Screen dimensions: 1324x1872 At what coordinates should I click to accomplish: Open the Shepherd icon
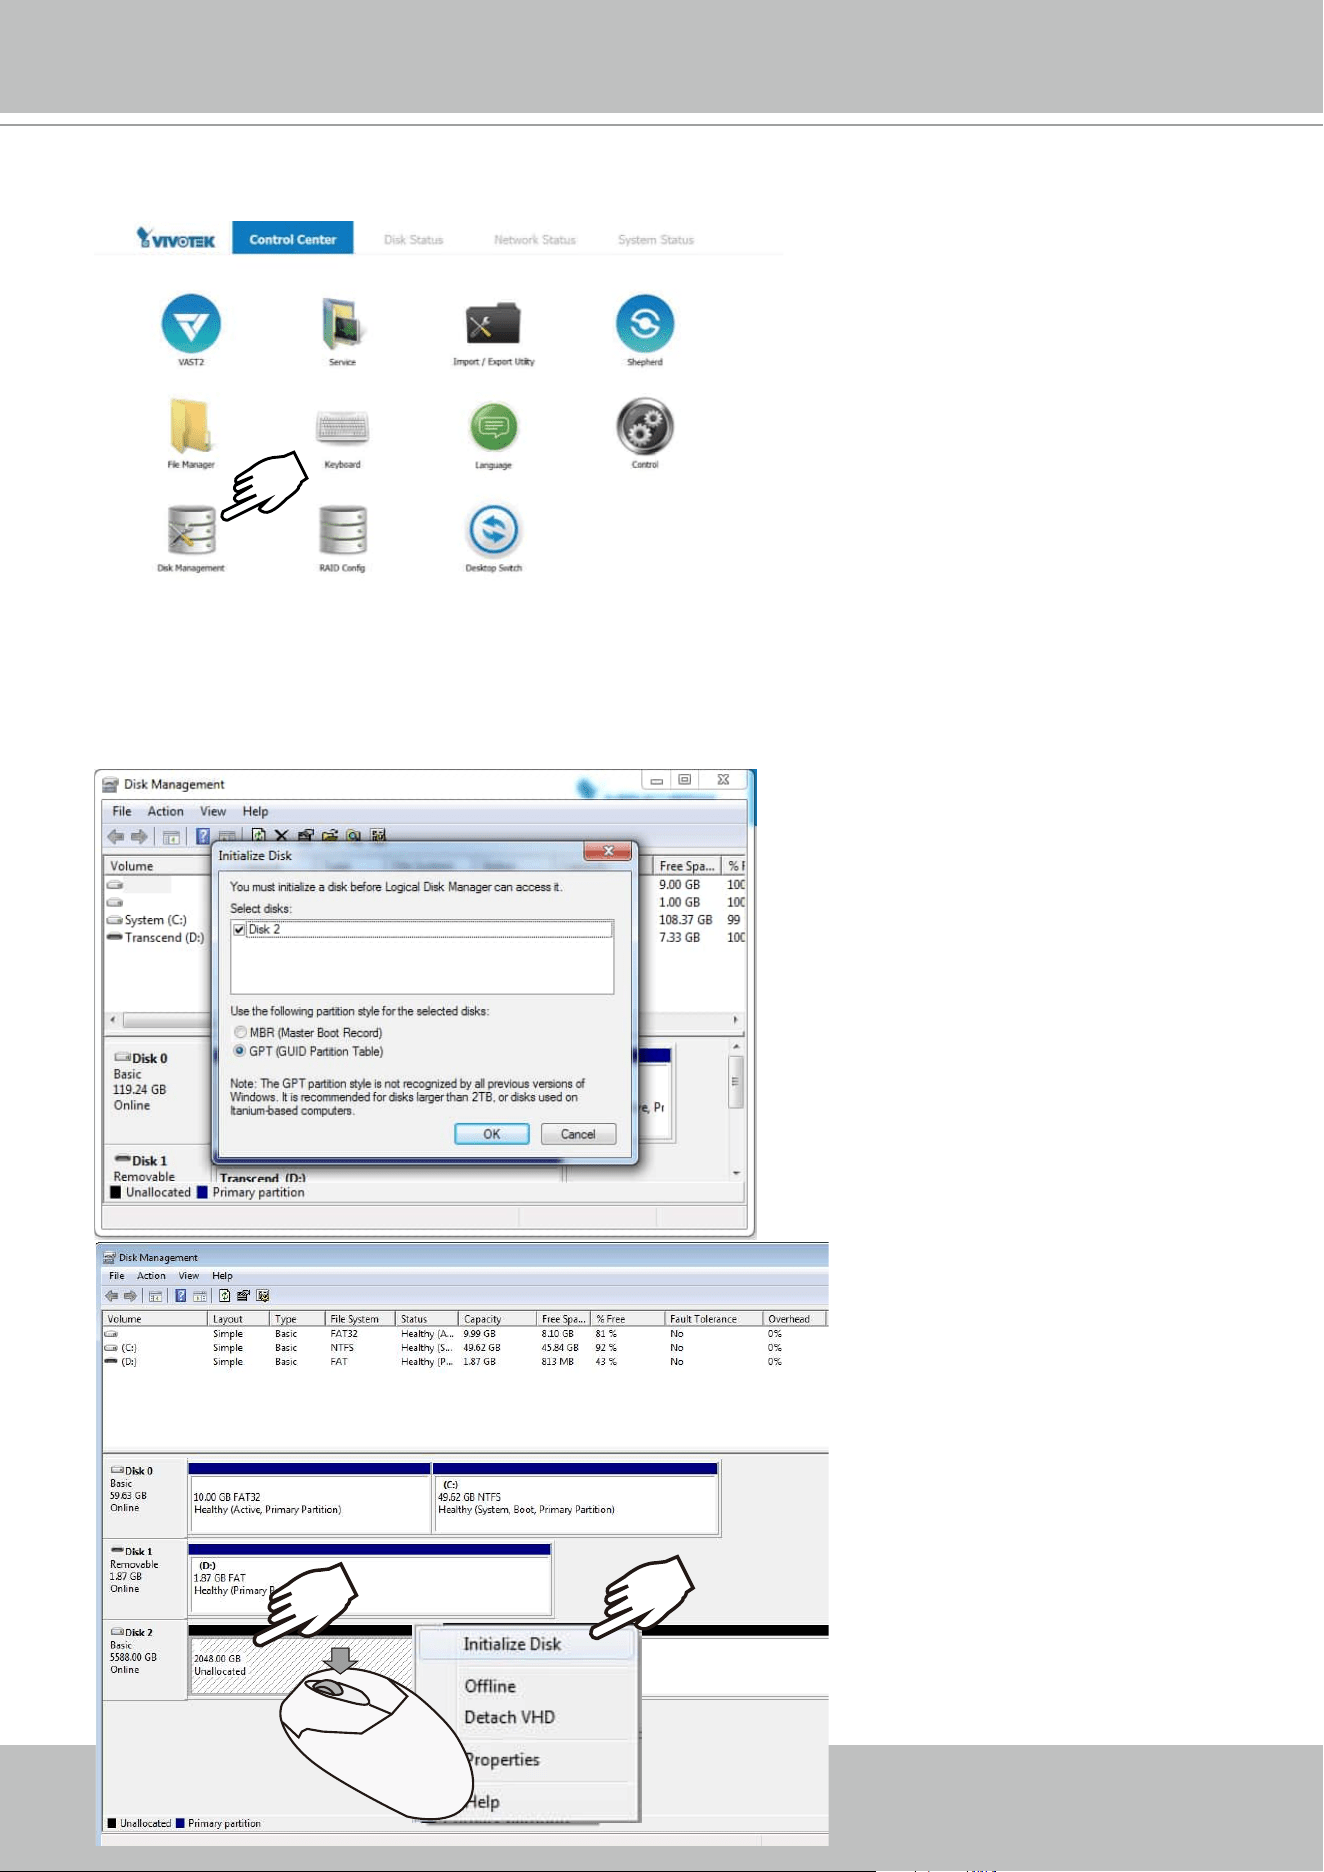coord(645,324)
